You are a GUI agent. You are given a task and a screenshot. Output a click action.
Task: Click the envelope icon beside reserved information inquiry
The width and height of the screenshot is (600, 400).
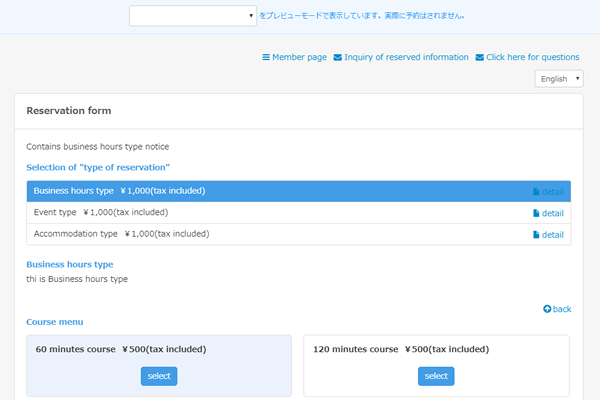point(337,58)
